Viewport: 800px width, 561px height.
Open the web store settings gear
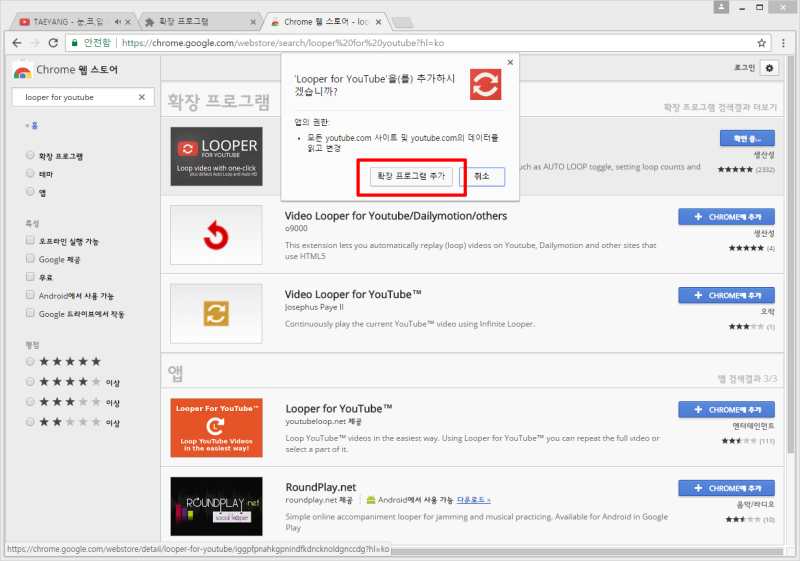769,68
